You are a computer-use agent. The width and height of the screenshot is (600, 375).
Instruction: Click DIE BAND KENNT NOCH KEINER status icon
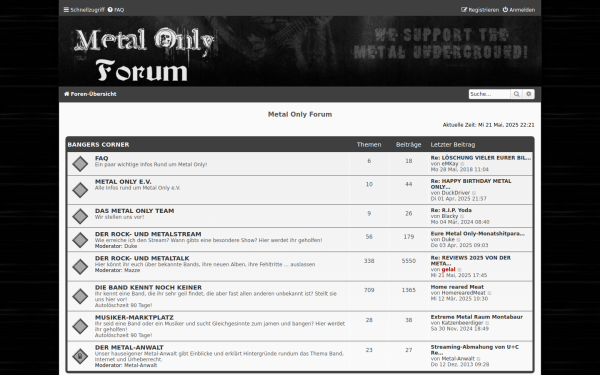click(80, 297)
